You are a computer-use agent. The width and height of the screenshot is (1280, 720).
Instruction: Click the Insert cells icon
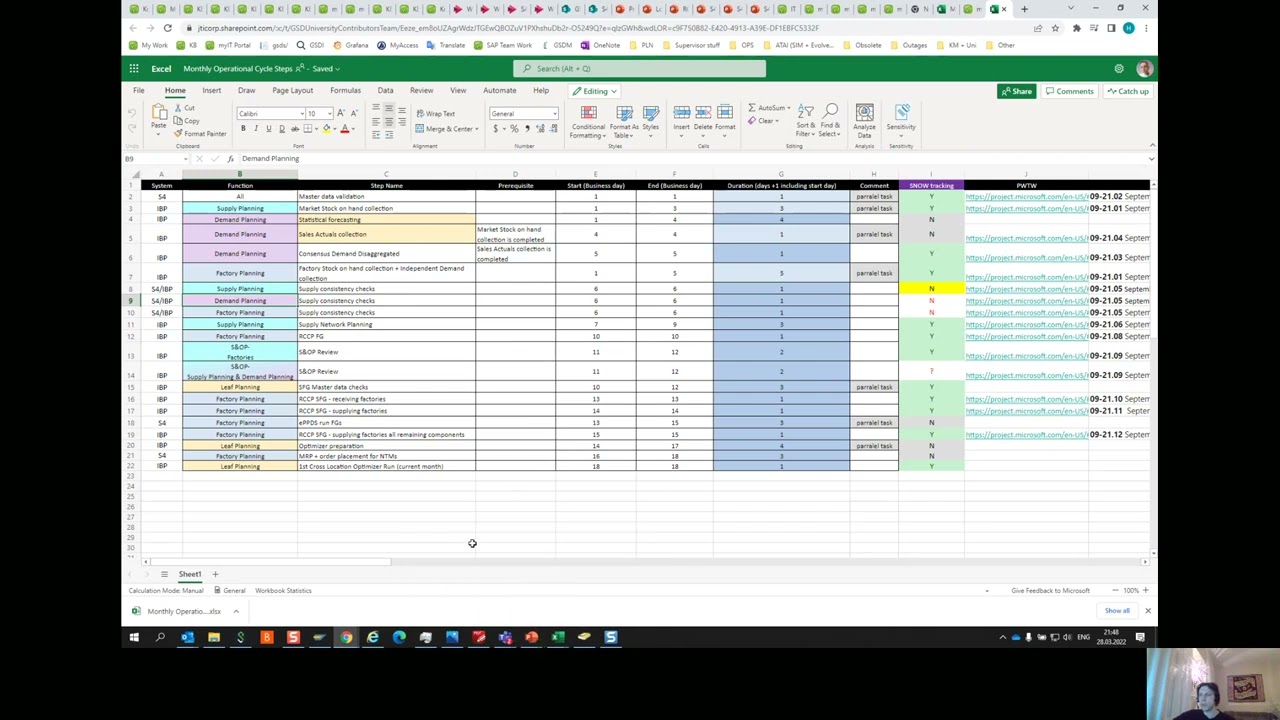681,112
